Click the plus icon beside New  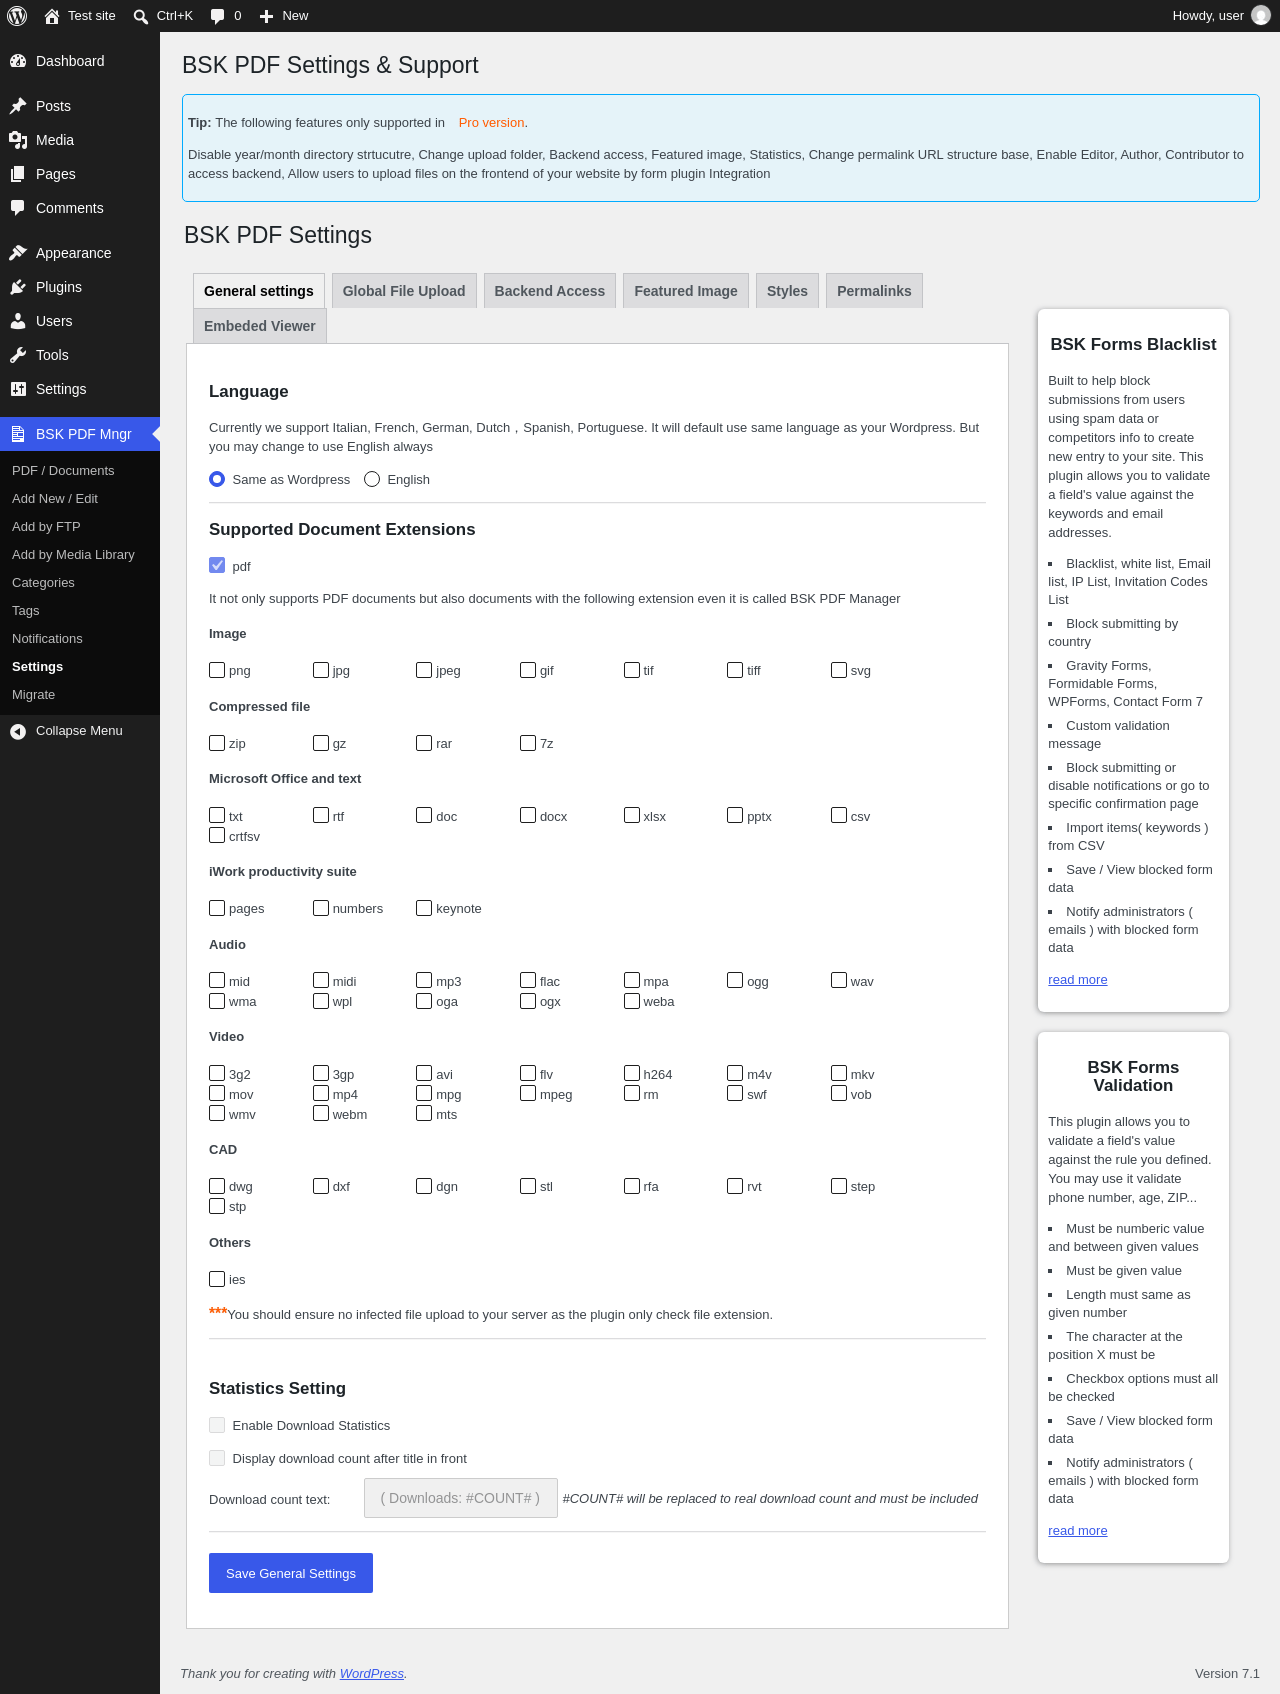tap(266, 16)
